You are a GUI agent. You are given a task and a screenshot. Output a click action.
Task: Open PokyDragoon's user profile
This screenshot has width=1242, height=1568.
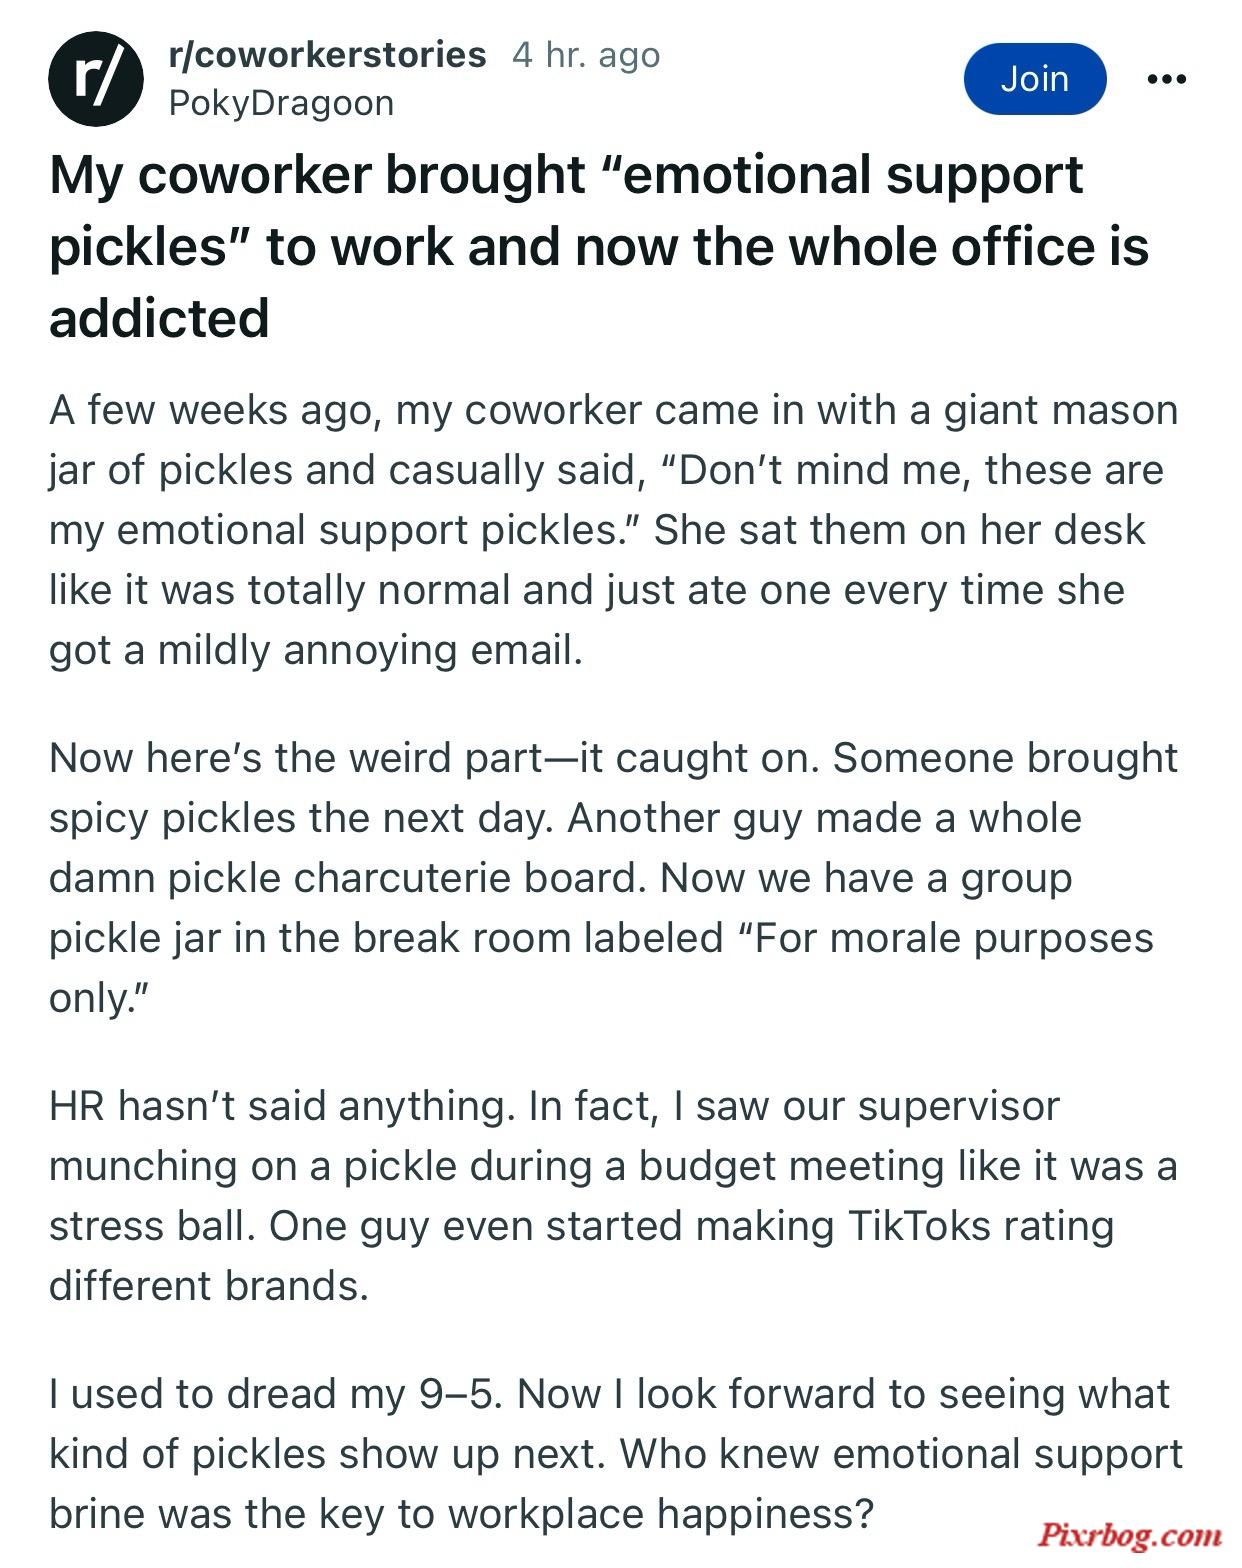tap(281, 103)
